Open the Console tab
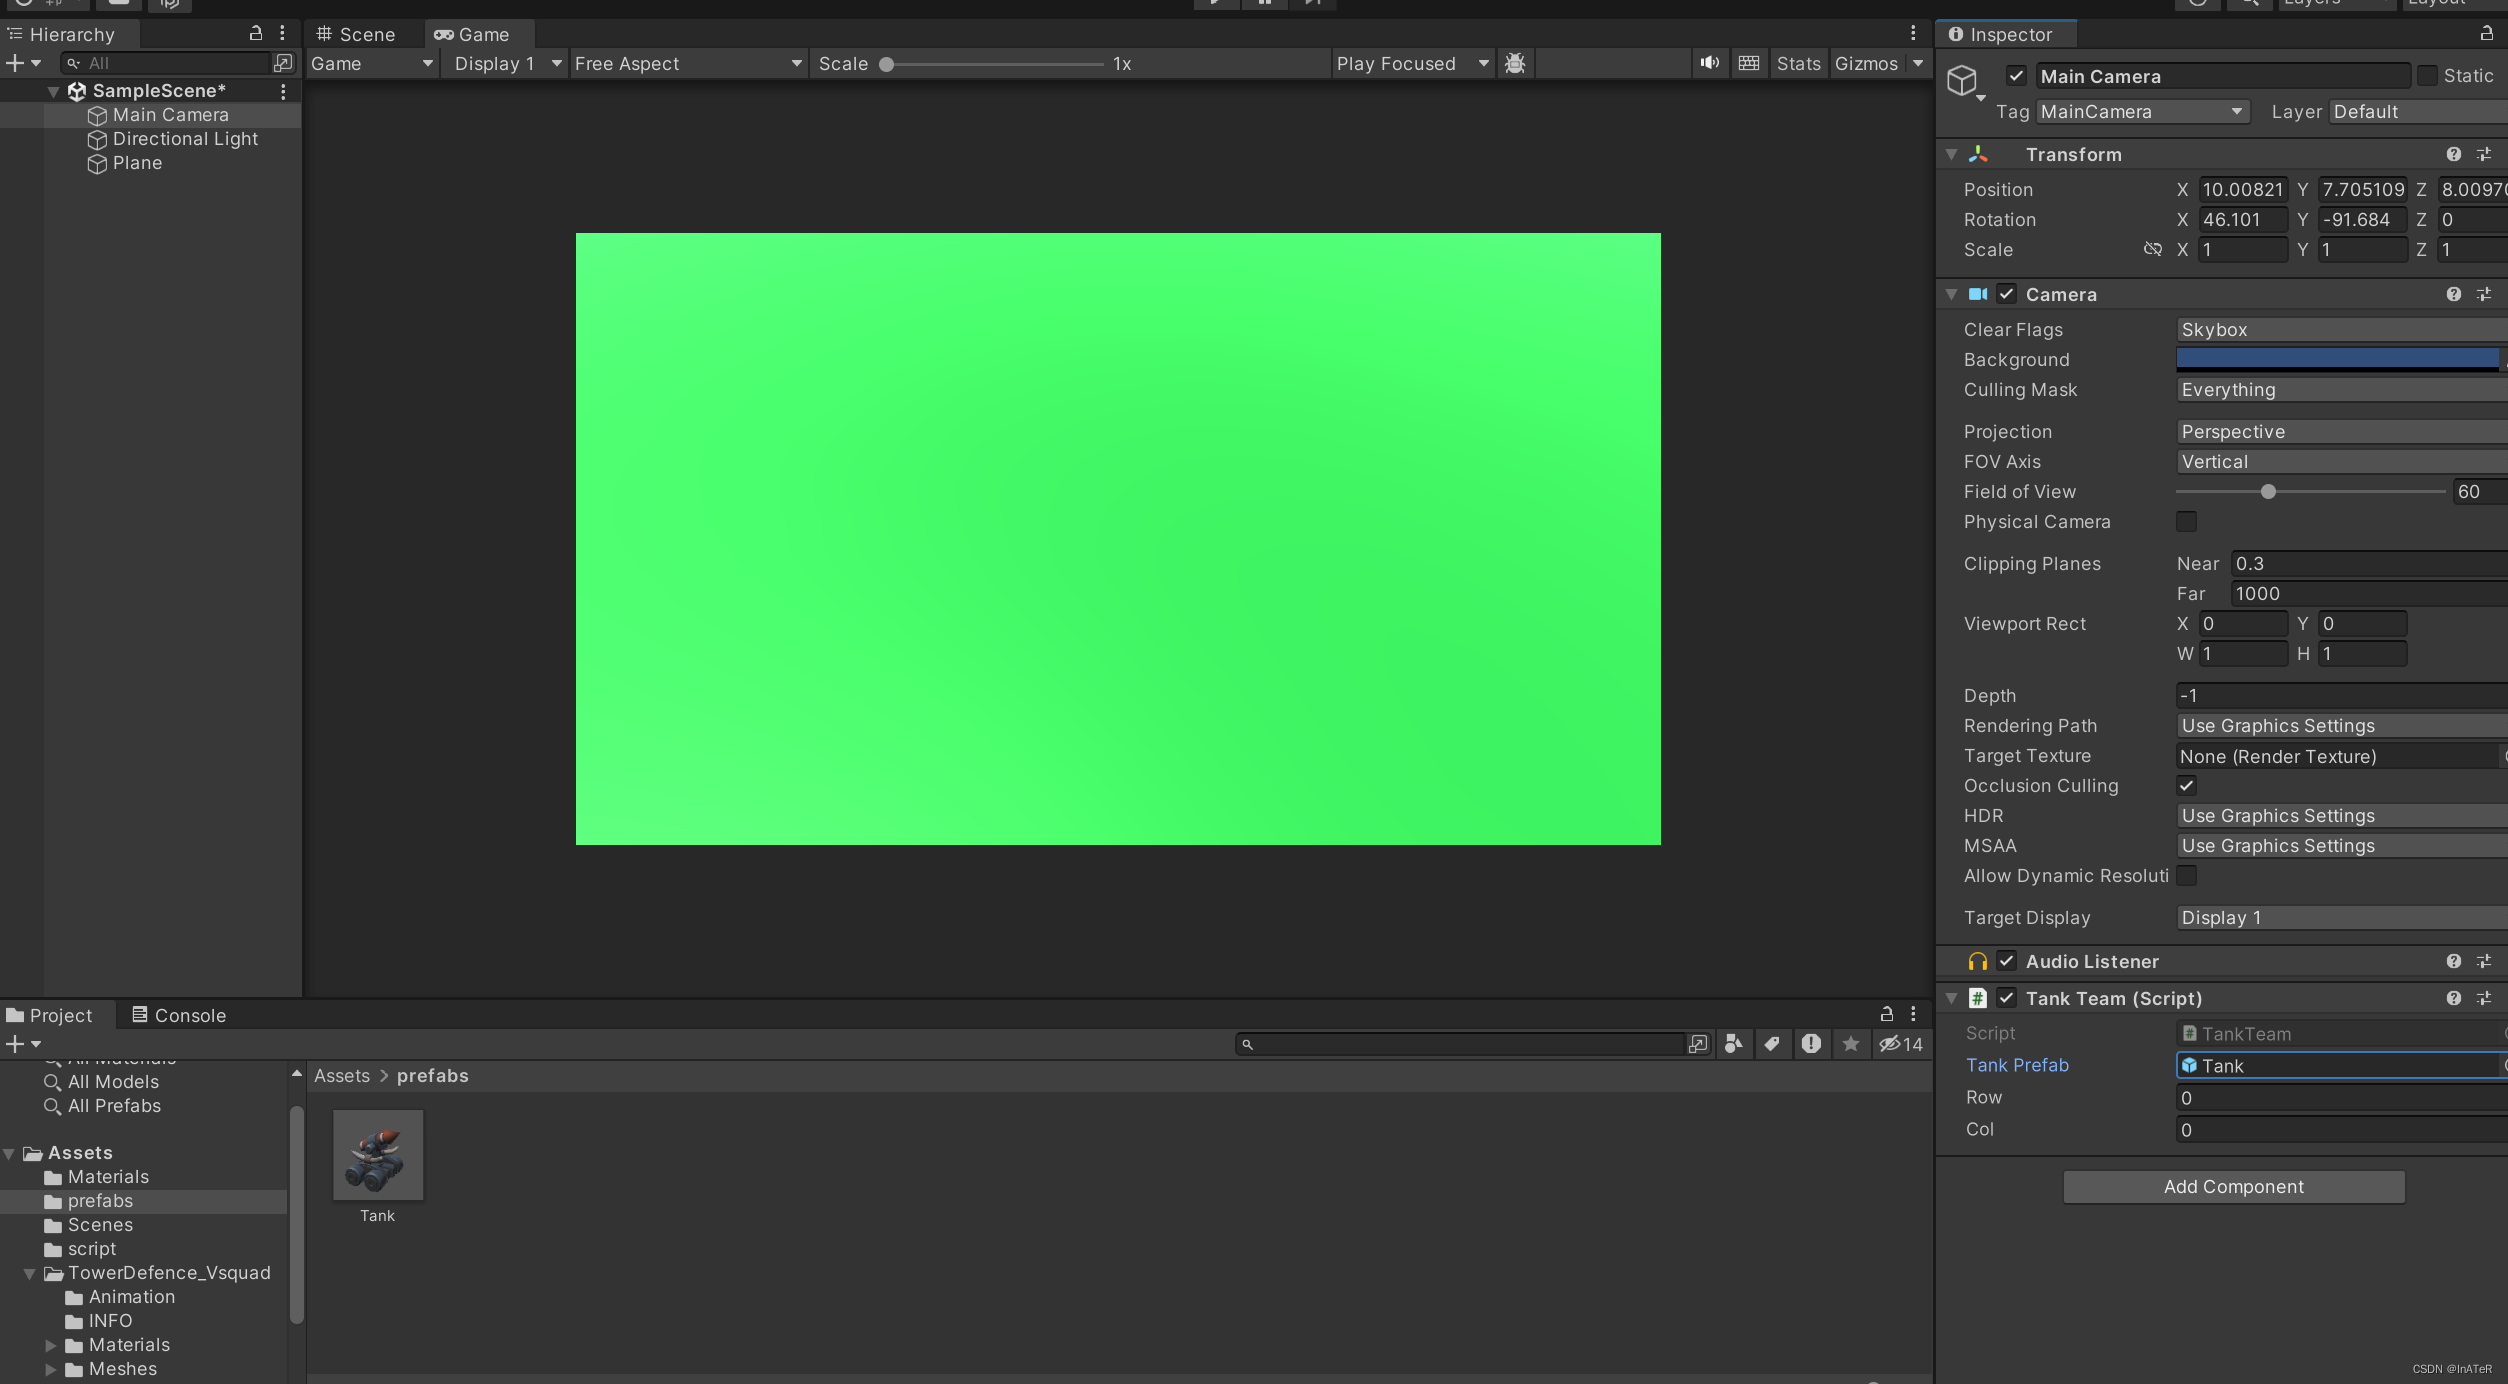This screenshot has width=2508, height=1384. tap(179, 1015)
